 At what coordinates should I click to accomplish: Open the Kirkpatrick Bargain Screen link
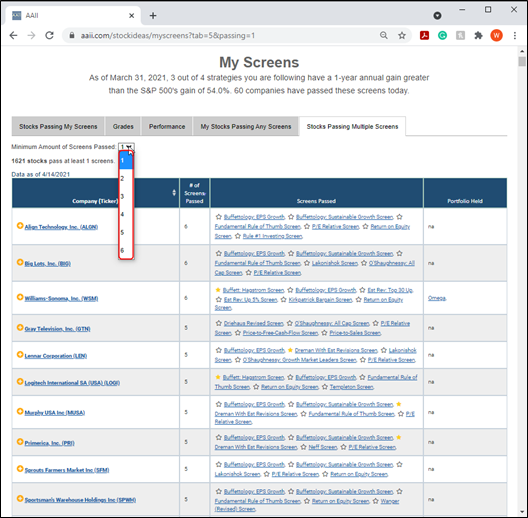point(320,299)
